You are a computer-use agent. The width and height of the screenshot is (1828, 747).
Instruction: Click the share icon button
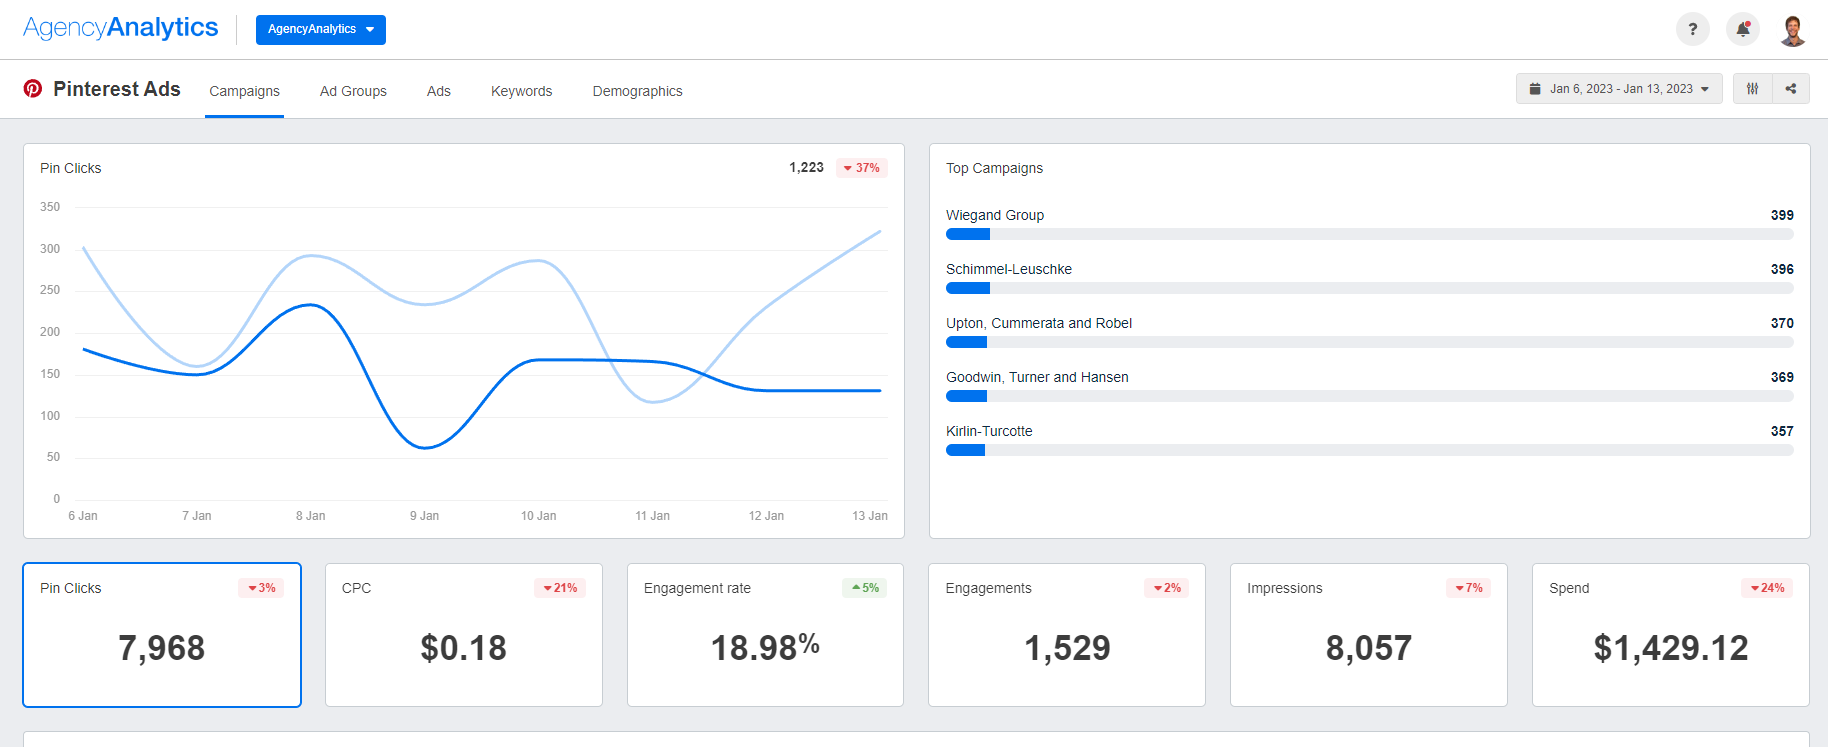1791,89
